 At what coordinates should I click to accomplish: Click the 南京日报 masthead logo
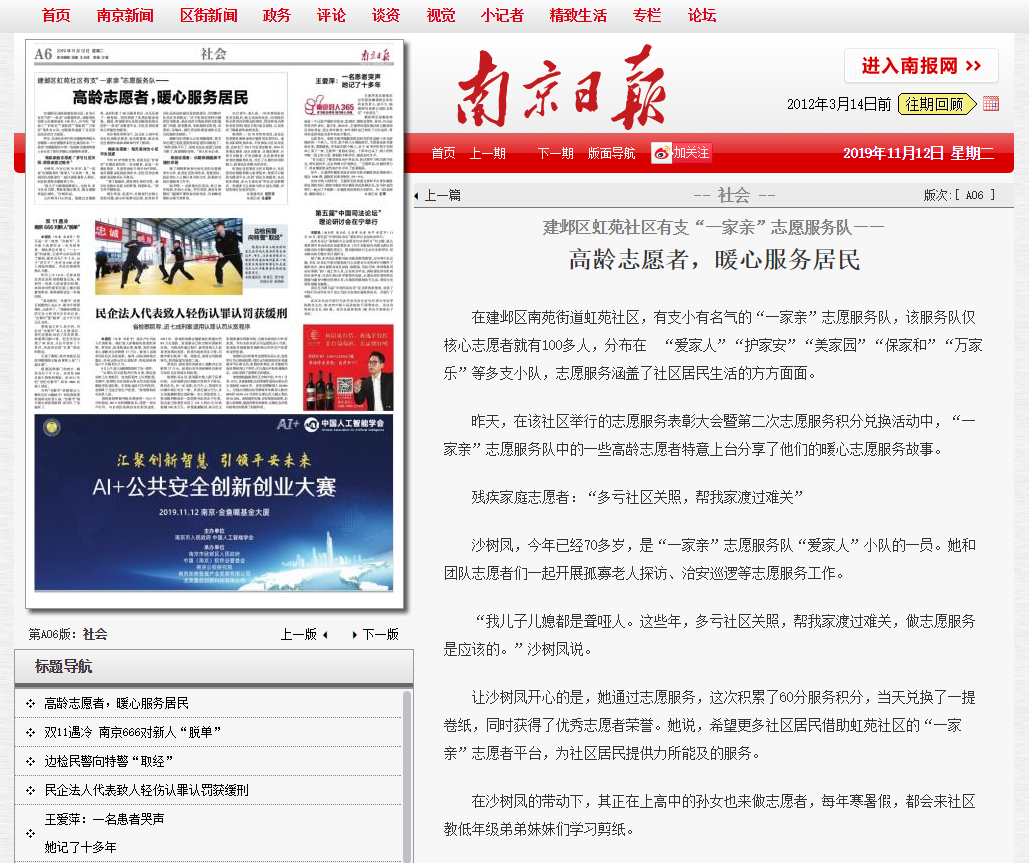[562, 87]
